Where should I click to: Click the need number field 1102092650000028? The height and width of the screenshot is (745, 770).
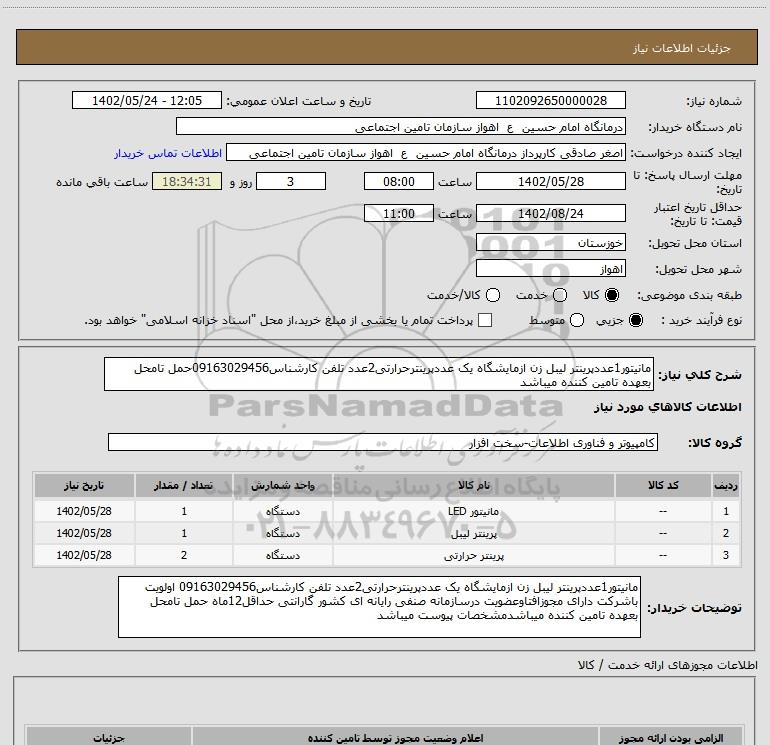[x=550, y=101]
